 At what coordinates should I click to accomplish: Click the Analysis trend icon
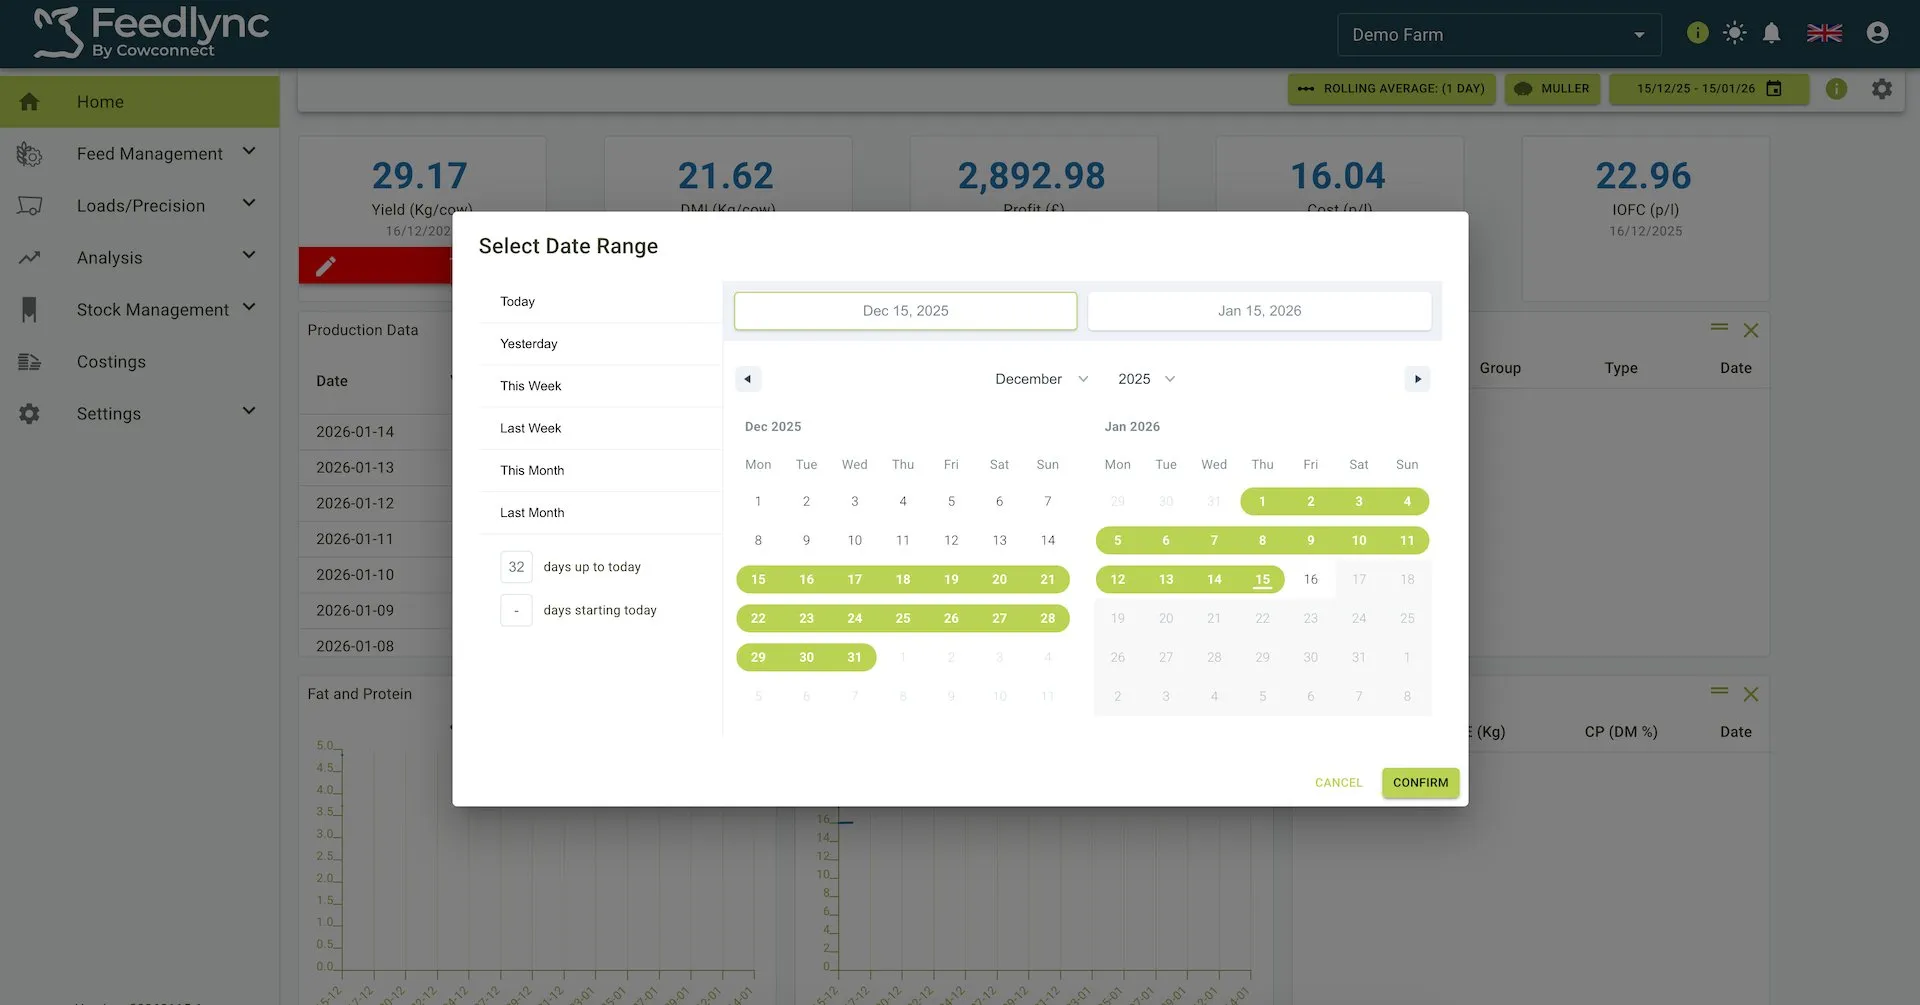(30, 258)
